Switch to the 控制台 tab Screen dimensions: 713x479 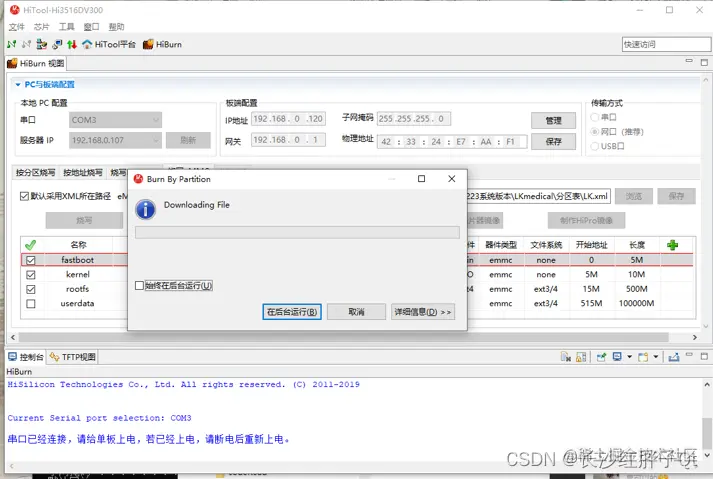coord(26,357)
